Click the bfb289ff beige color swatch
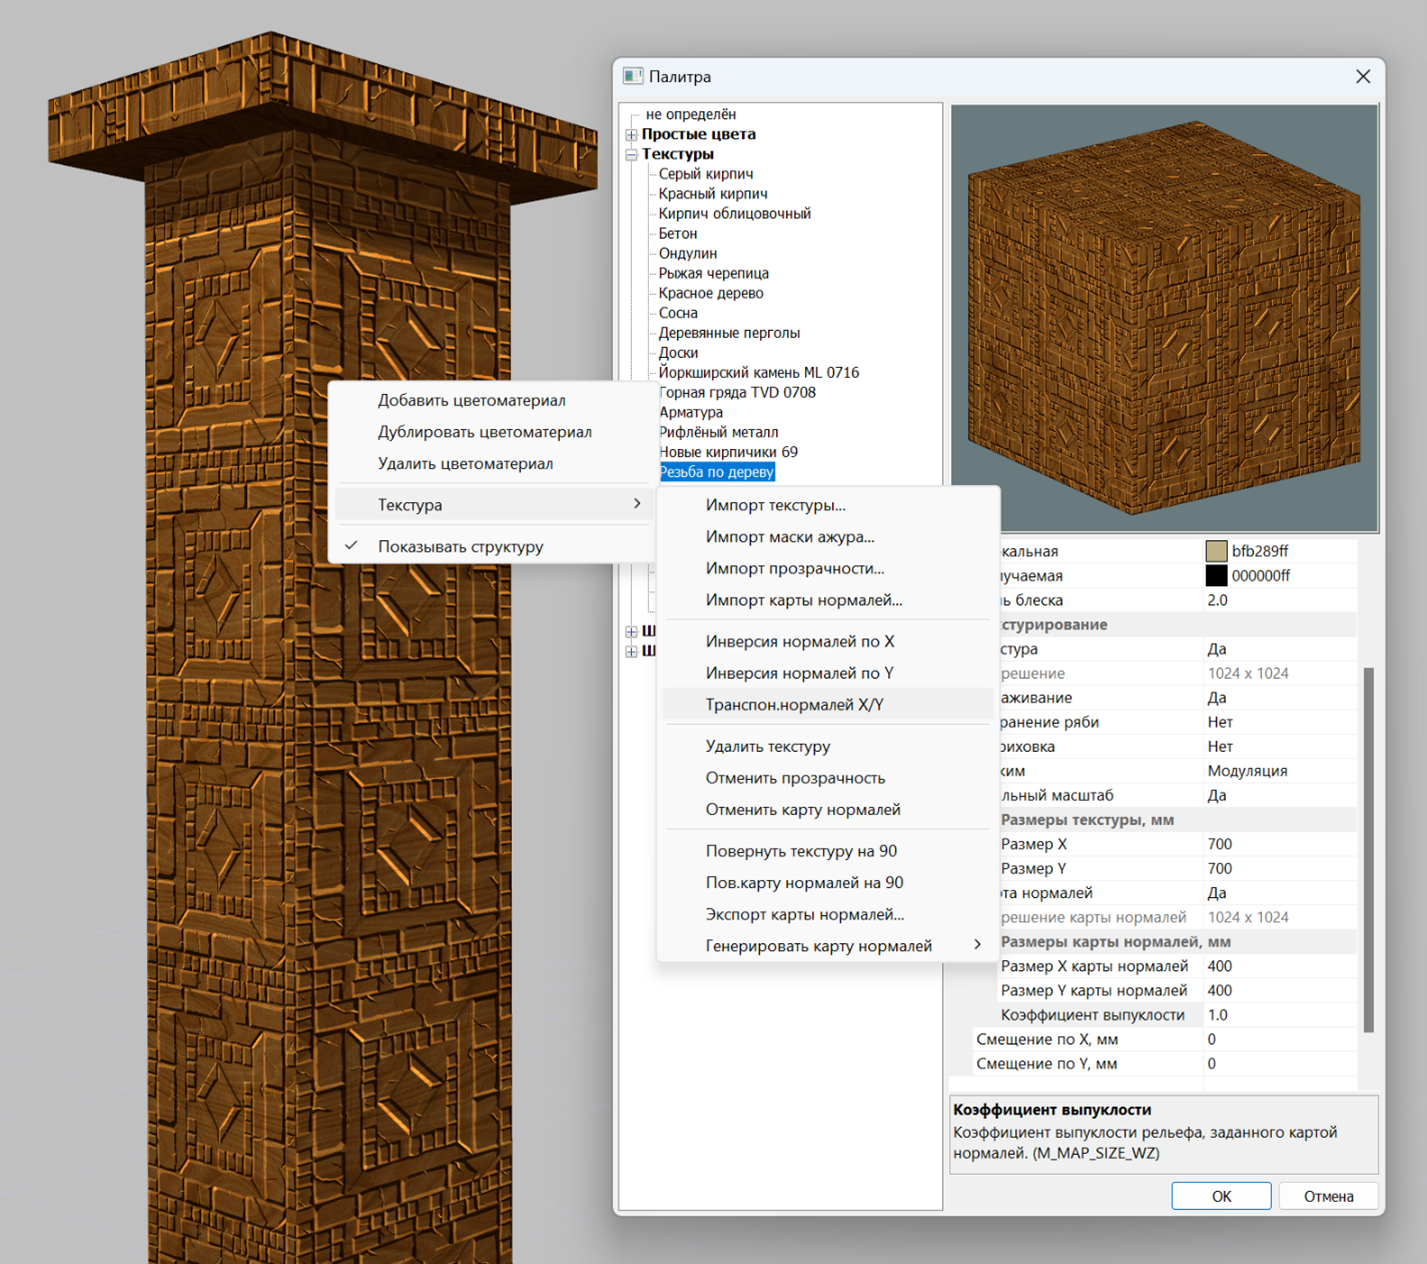The image size is (1427, 1264). tap(1216, 551)
